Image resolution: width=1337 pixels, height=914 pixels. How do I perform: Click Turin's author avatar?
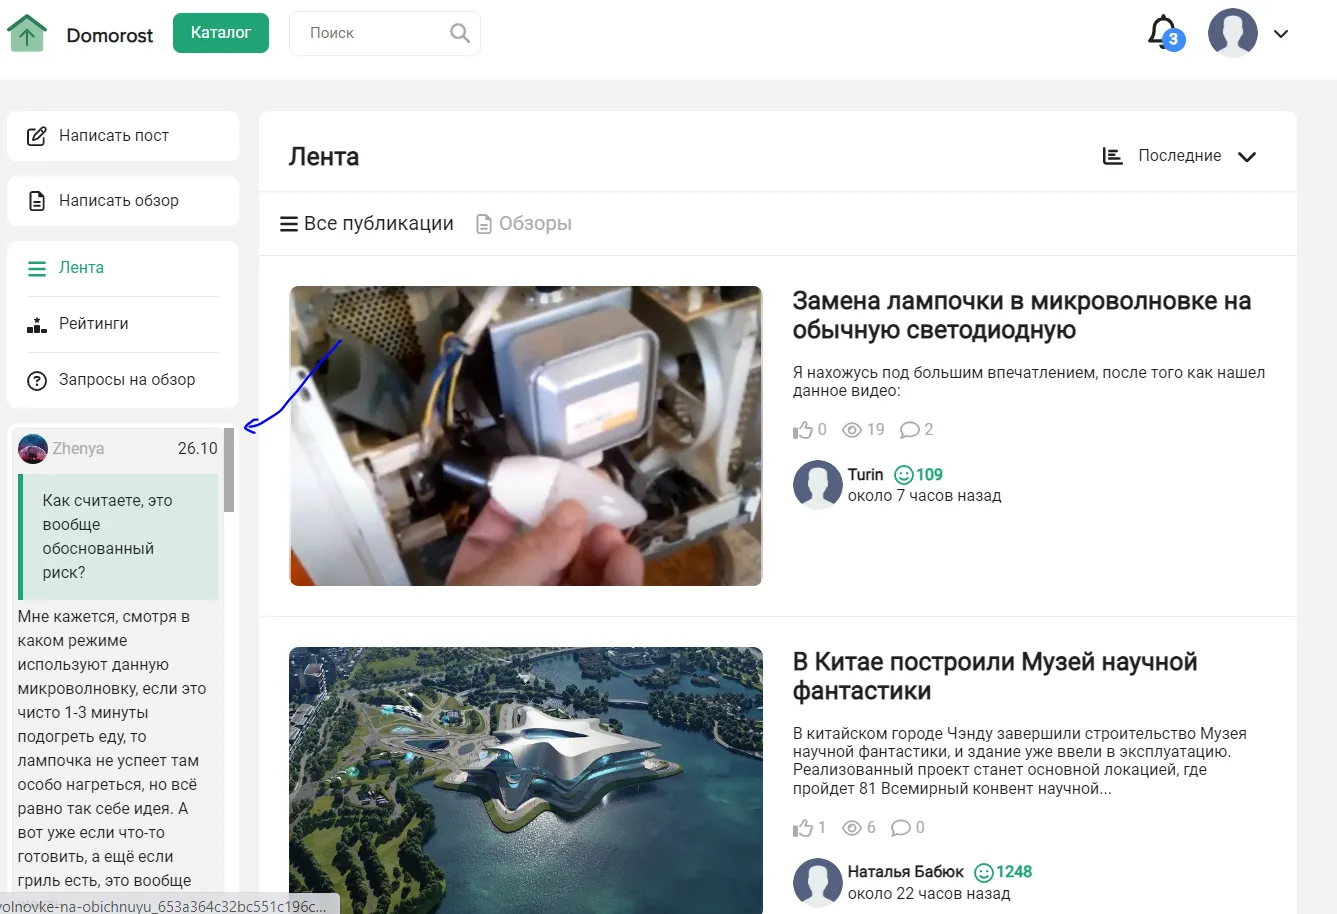click(817, 485)
